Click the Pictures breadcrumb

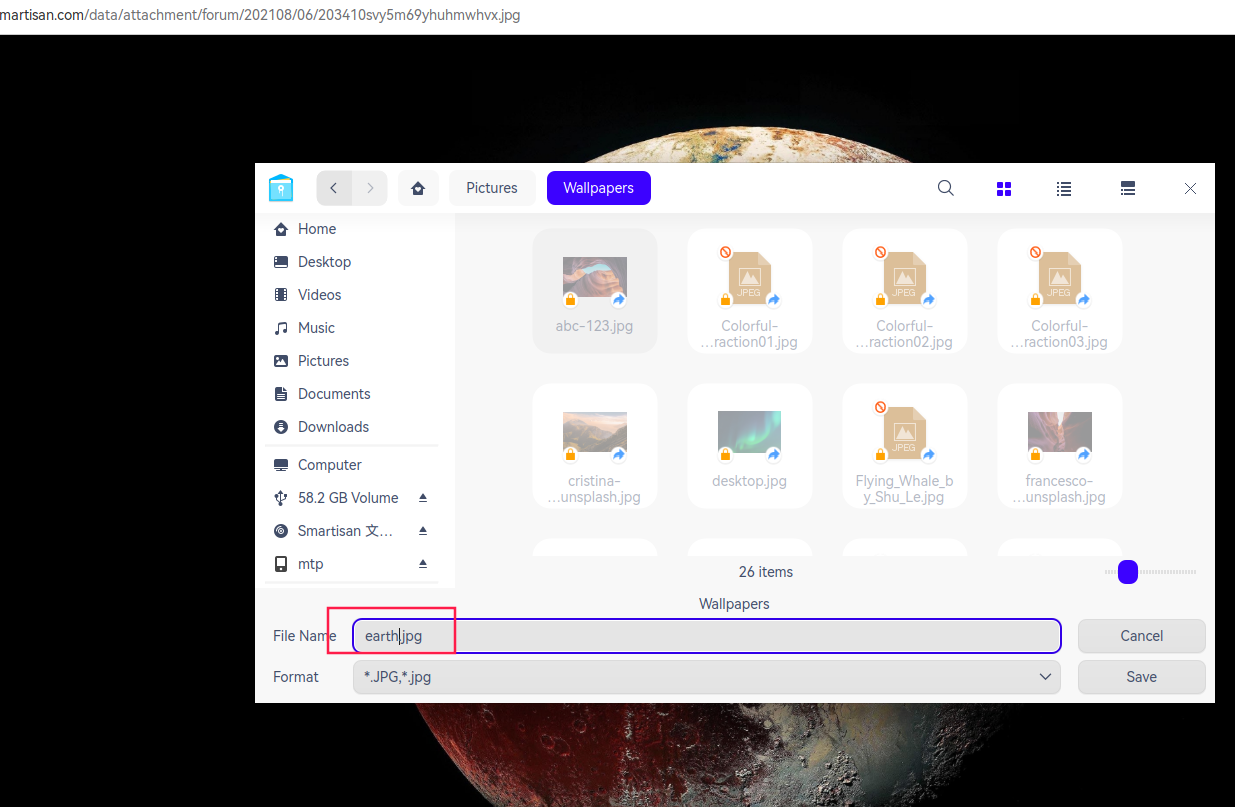click(x=492, y=188)
